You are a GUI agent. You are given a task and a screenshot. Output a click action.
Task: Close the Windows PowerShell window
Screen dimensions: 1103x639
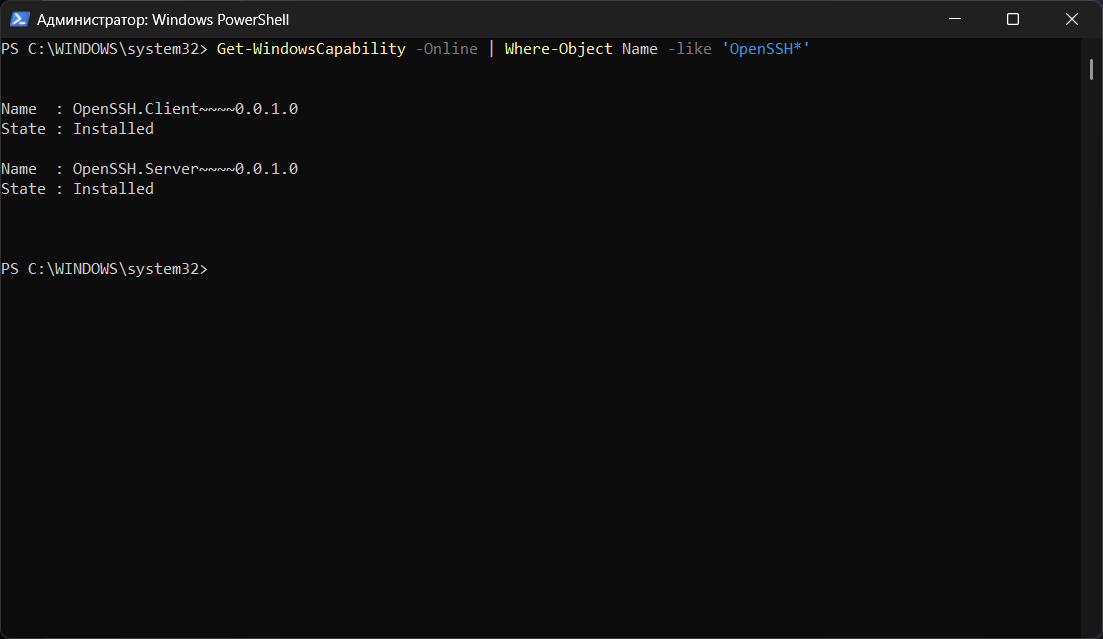coord(1072,19)
